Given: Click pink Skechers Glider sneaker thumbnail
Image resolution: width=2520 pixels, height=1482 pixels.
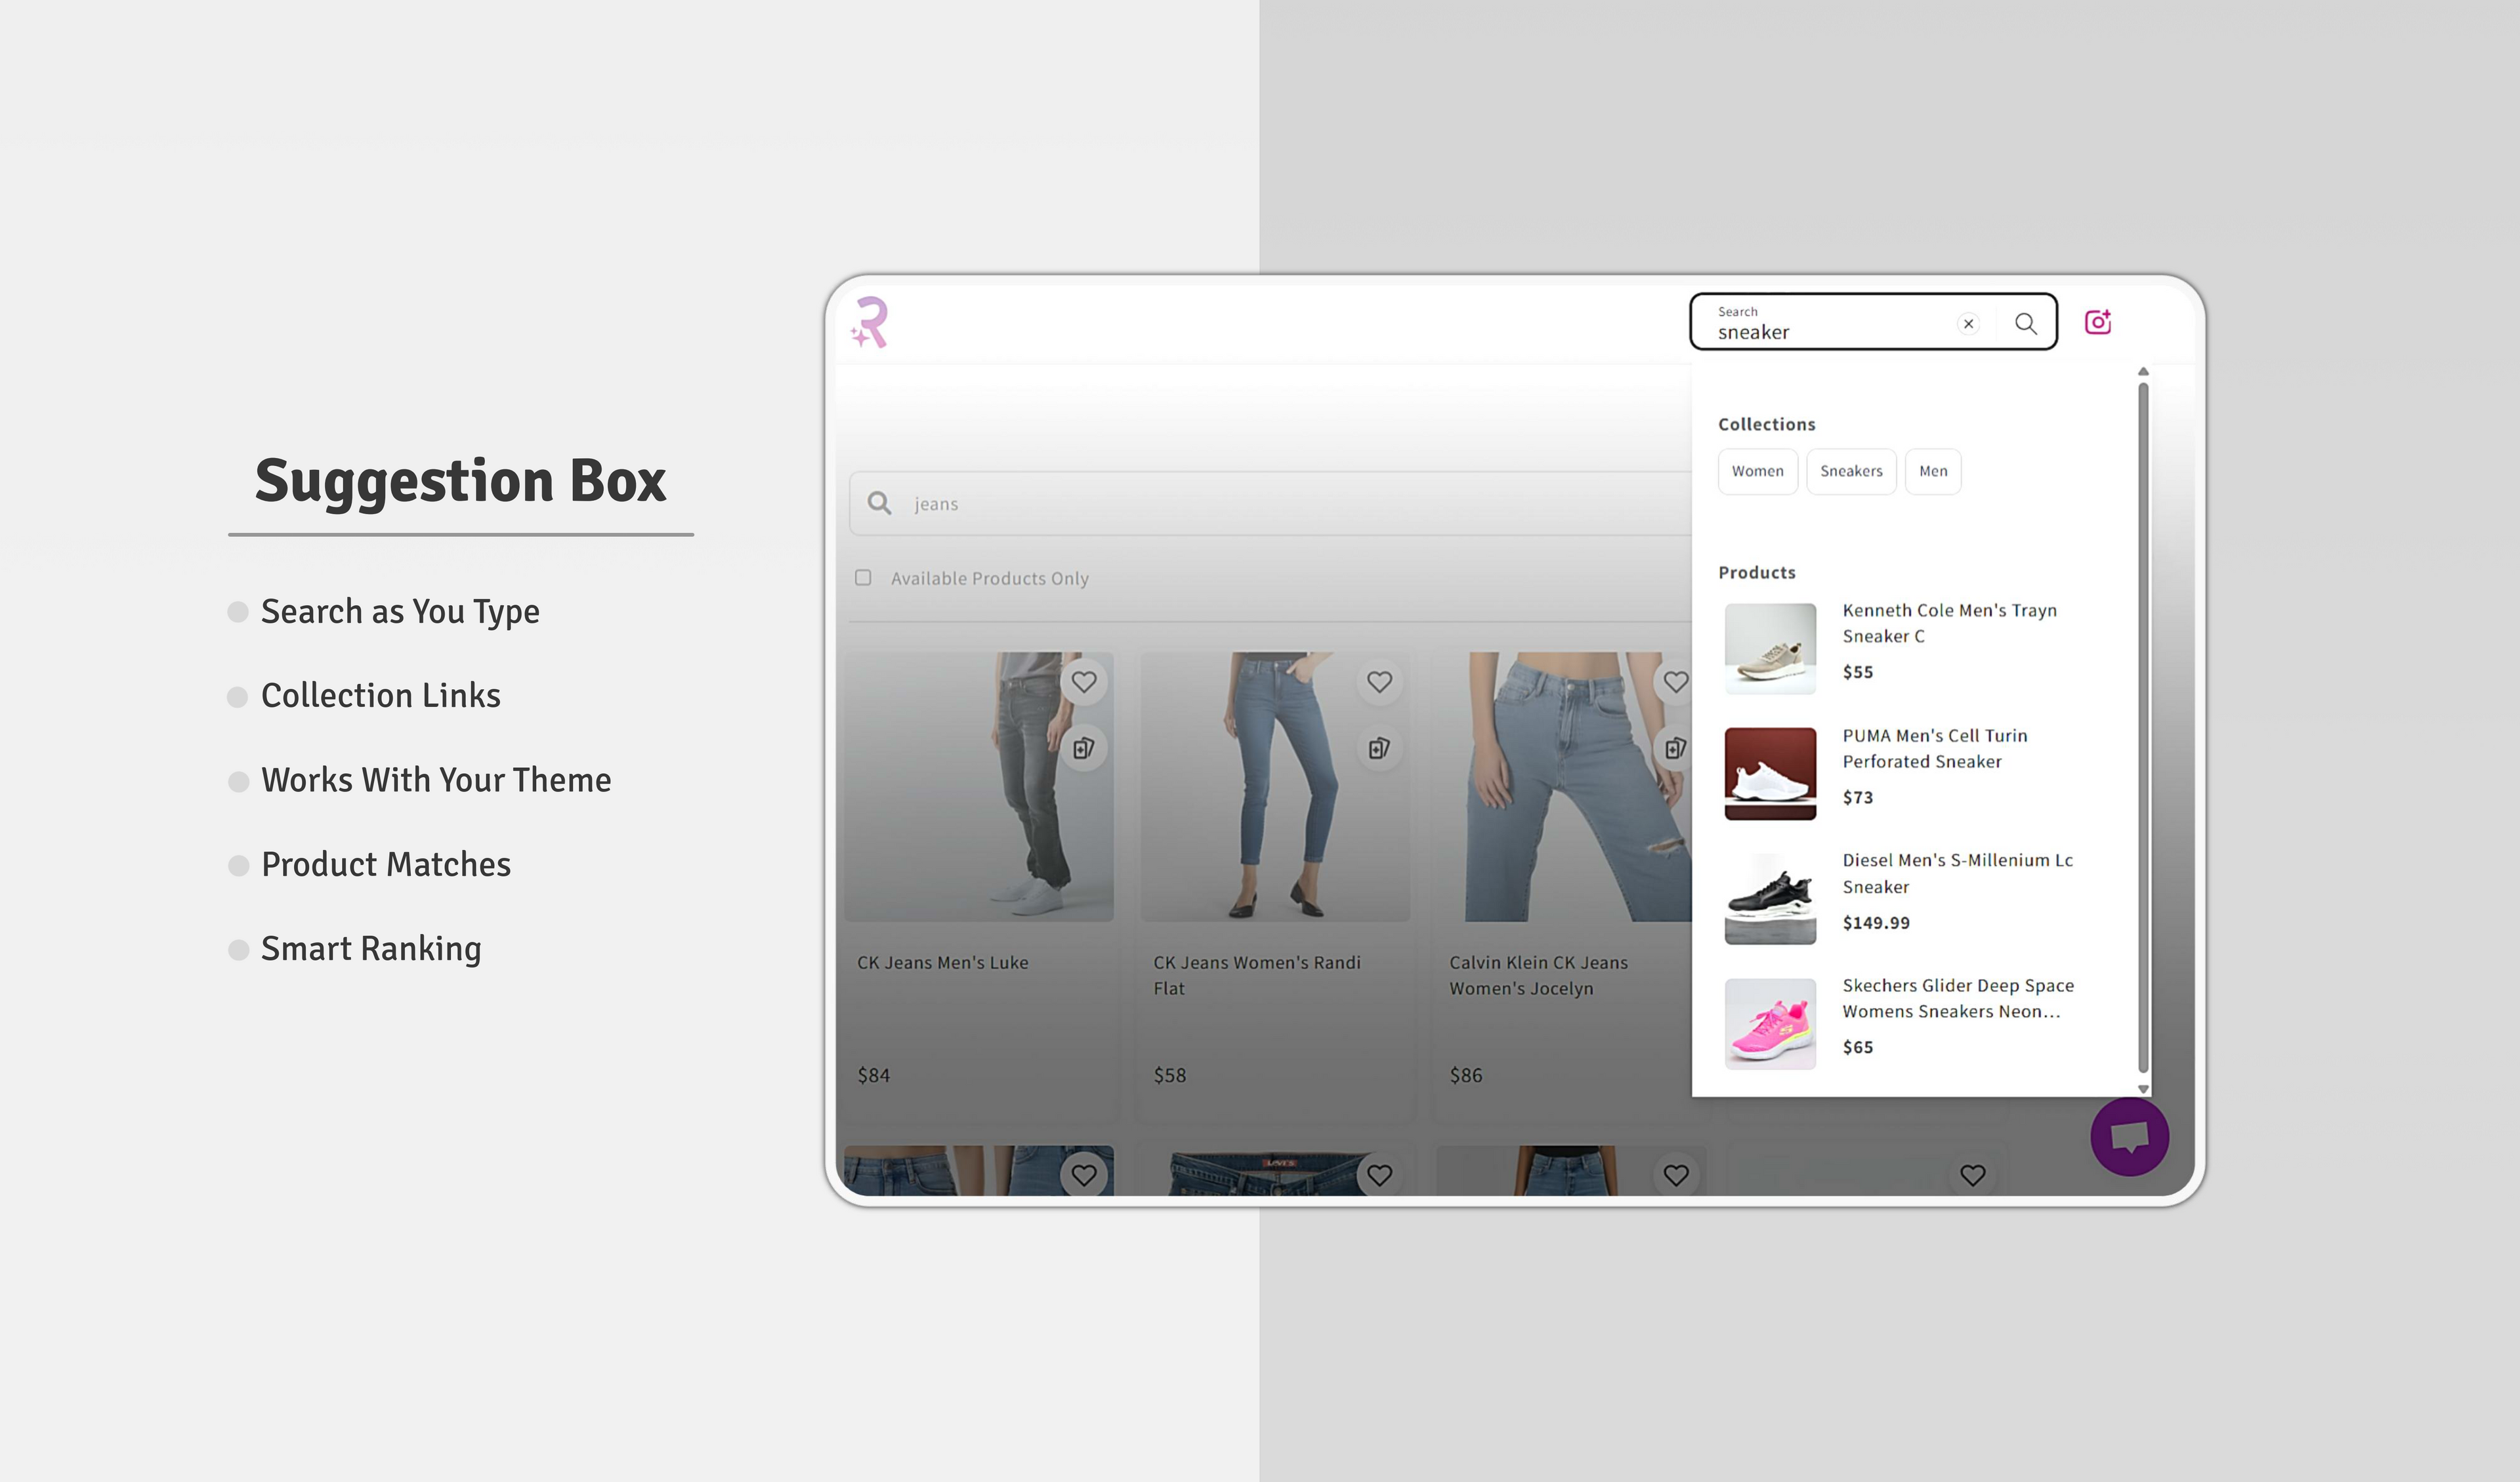Looking at the screenshot, I should point(1769,1023).
